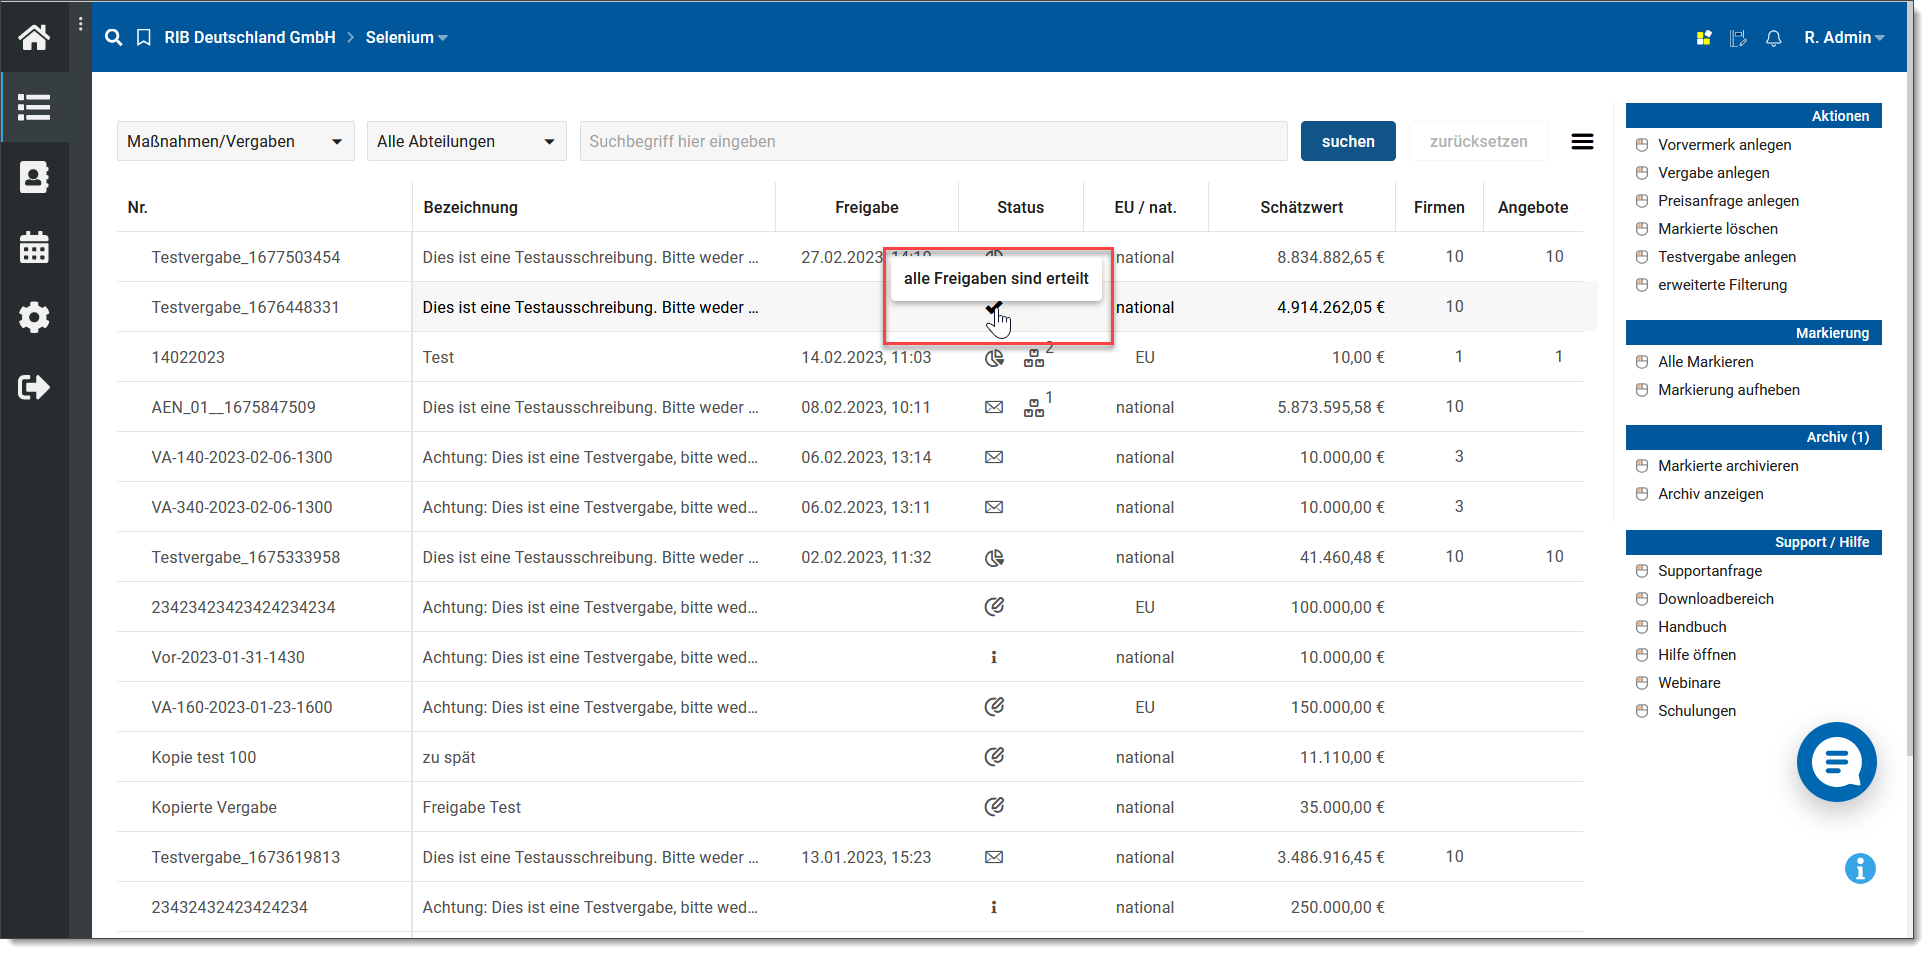Open Handbuch link
This screenshot has height=954, width=1929.
(1692, 627)
